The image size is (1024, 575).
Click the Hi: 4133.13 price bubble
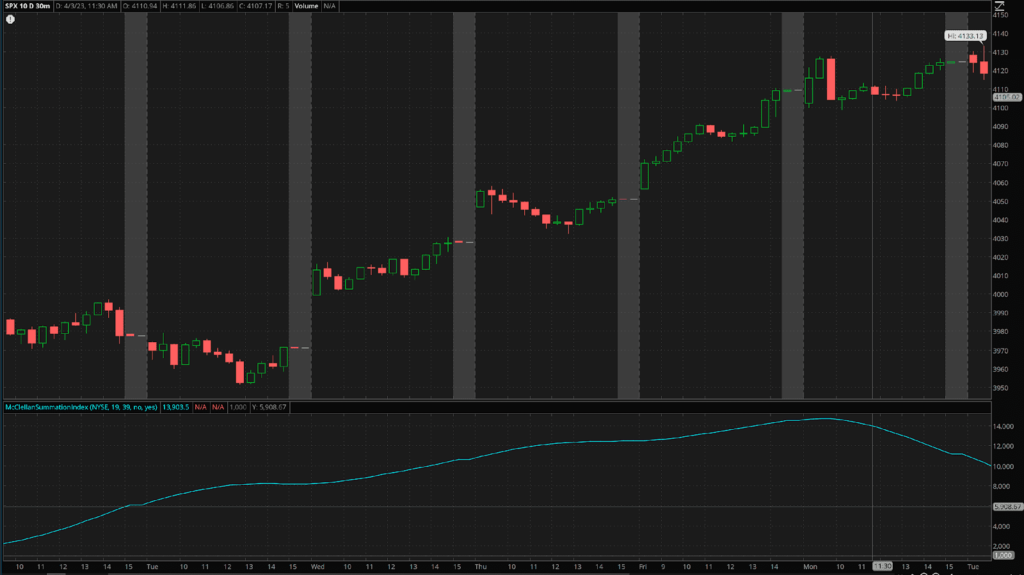coord(965,36)
